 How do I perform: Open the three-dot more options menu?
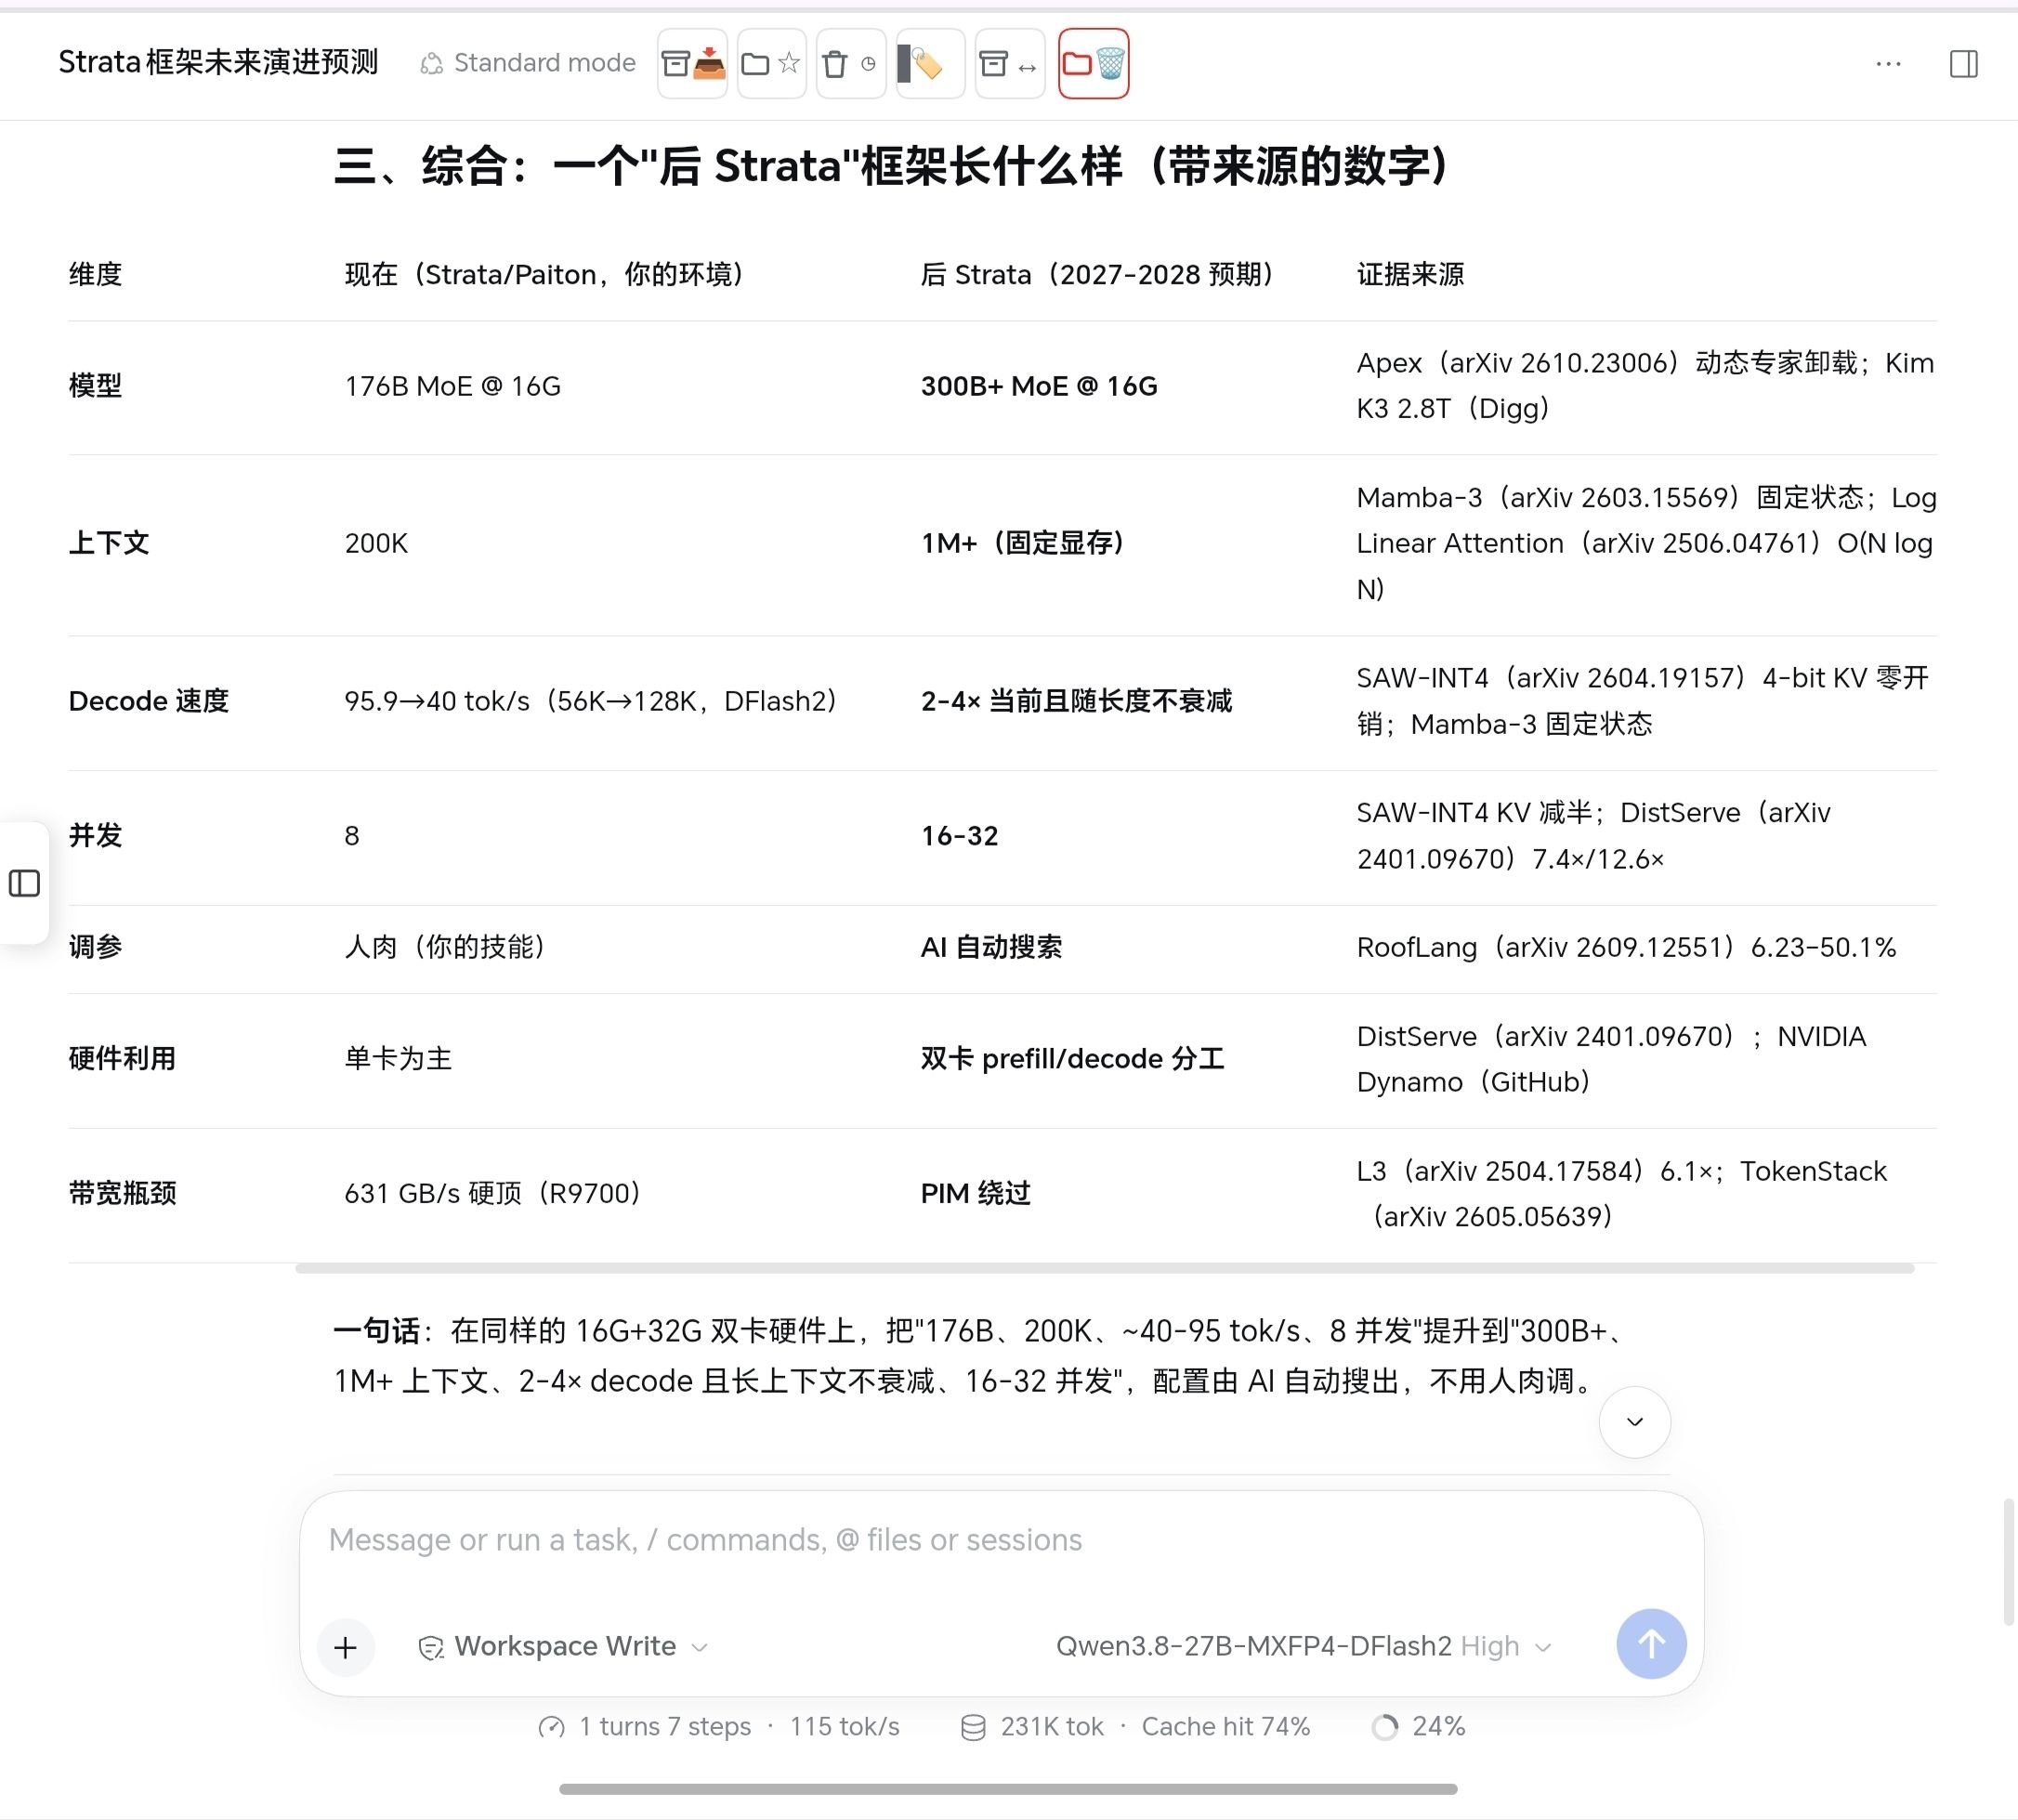coord(1888,64)
